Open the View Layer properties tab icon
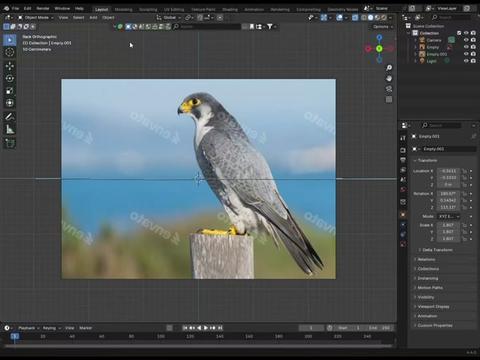This screenshot has width=480, height=360. point(403,170)
